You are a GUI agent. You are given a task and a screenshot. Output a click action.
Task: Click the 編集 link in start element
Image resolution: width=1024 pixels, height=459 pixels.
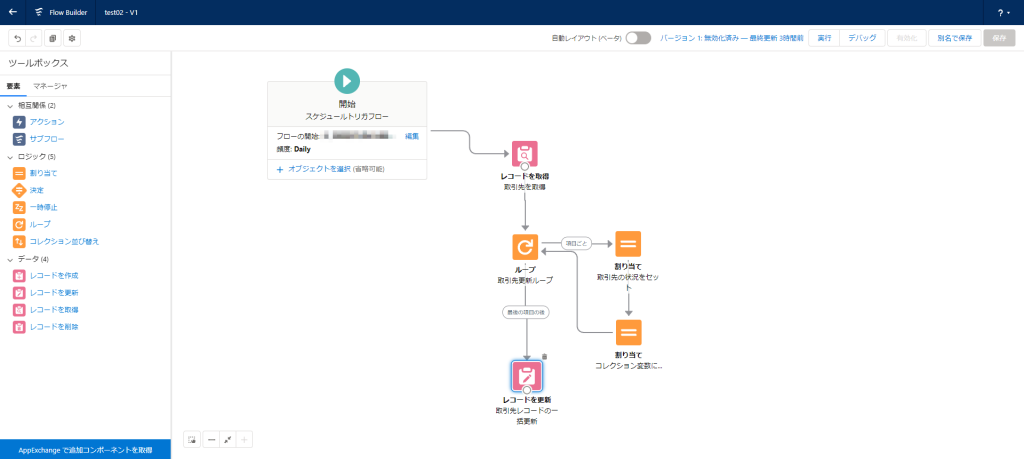[x=411, y=136]
